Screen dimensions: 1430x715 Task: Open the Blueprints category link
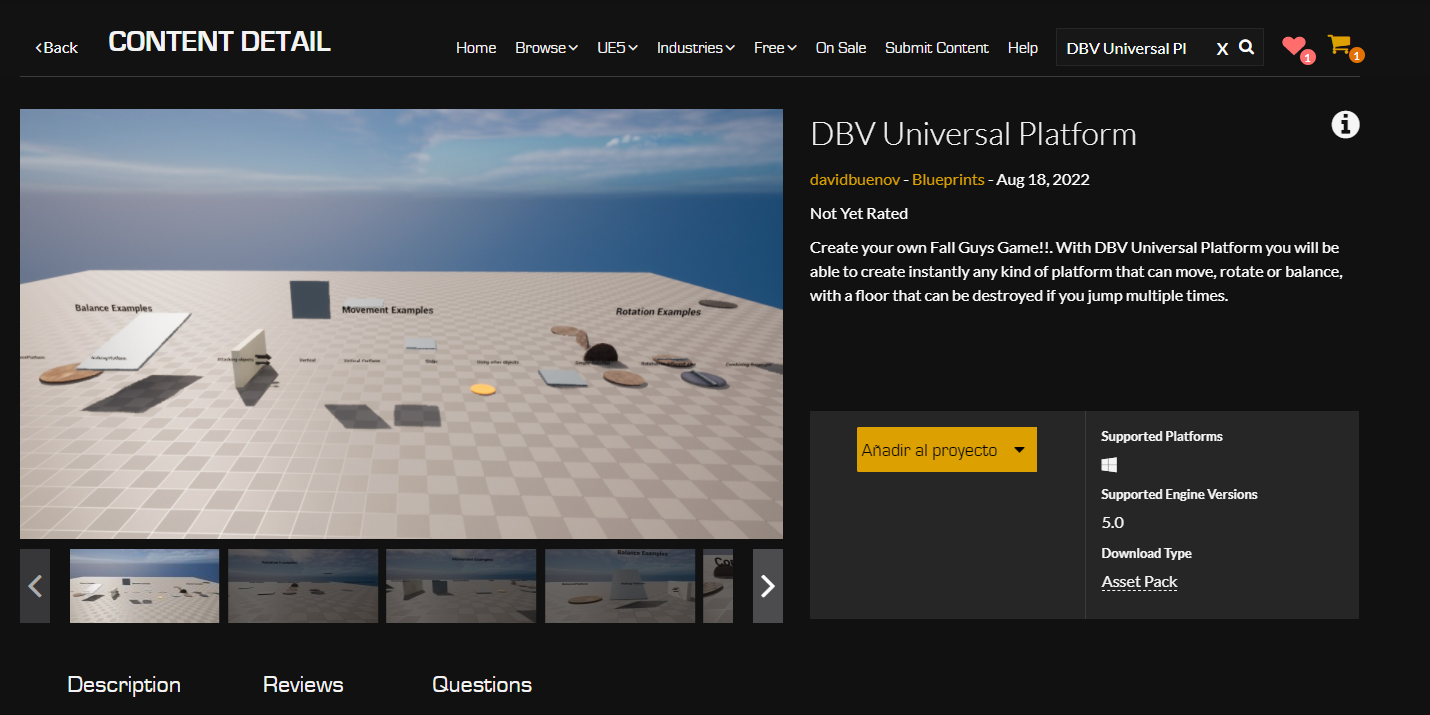948,180
